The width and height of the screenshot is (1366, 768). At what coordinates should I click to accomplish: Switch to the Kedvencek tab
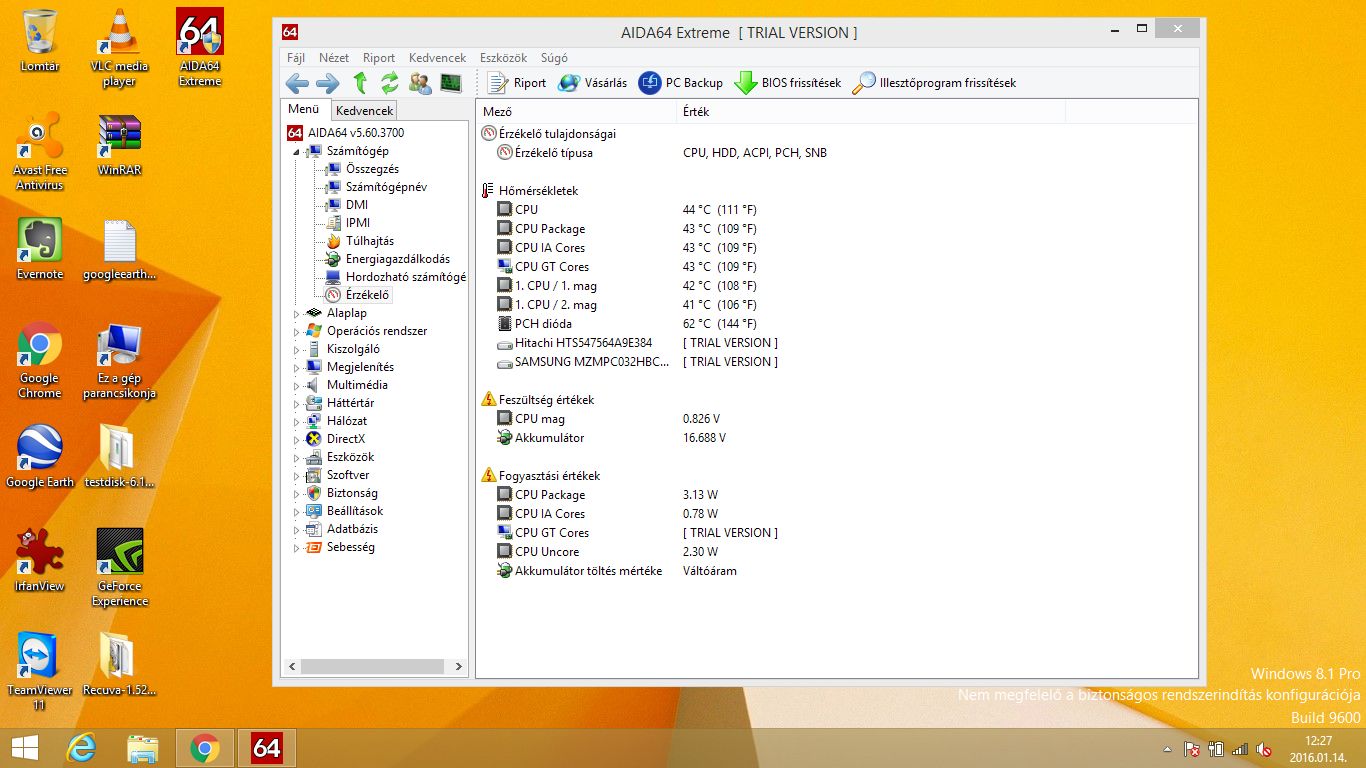[x=365, y=111]
